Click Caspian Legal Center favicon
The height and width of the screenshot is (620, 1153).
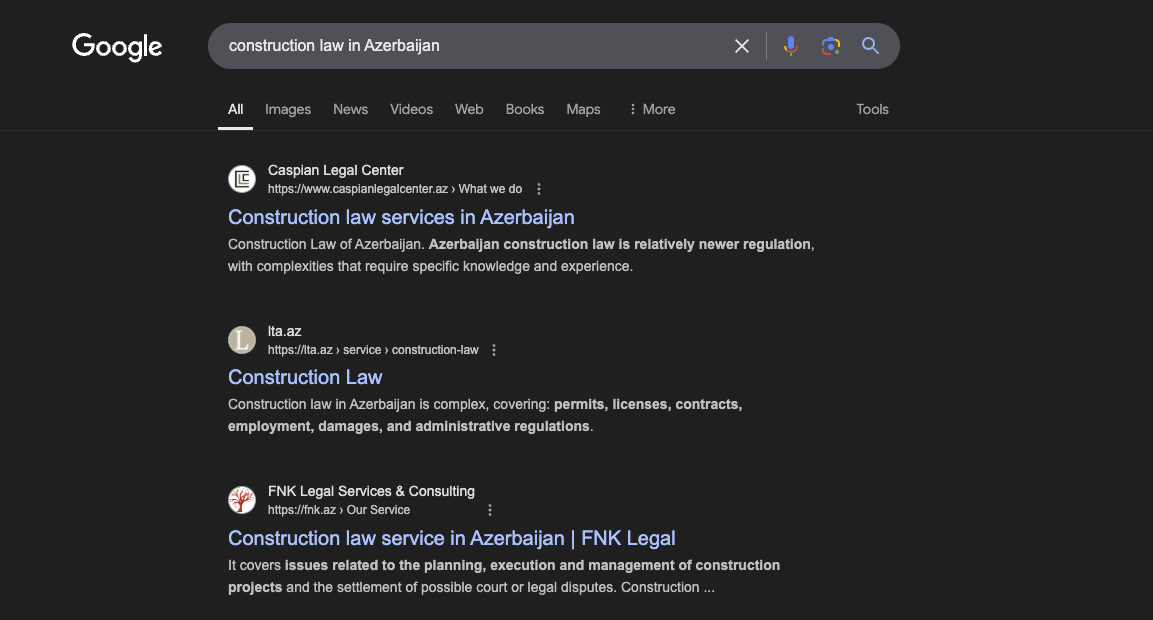point(242,179)
